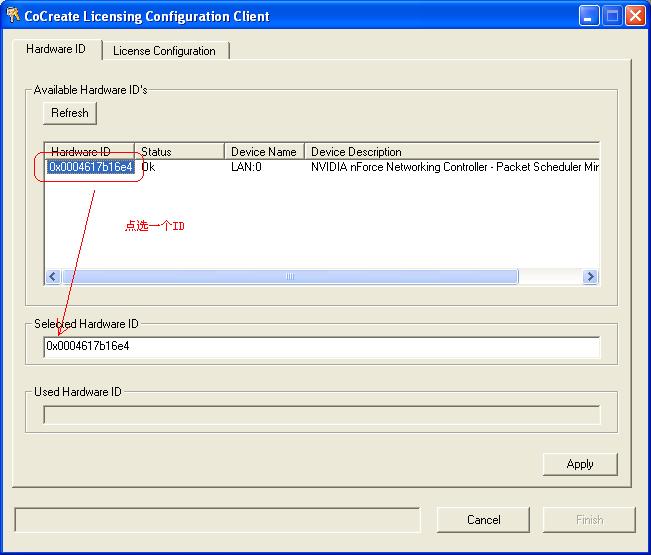
Task: Click the Refresh button
Action: coord(70,113)
